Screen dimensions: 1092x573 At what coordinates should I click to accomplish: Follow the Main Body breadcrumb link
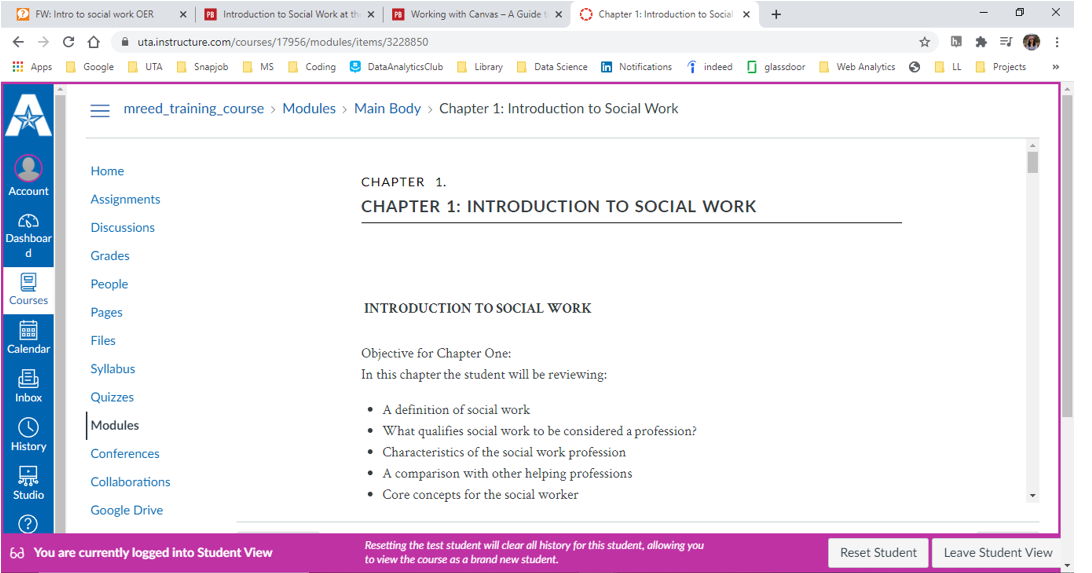tap(387, 109)
